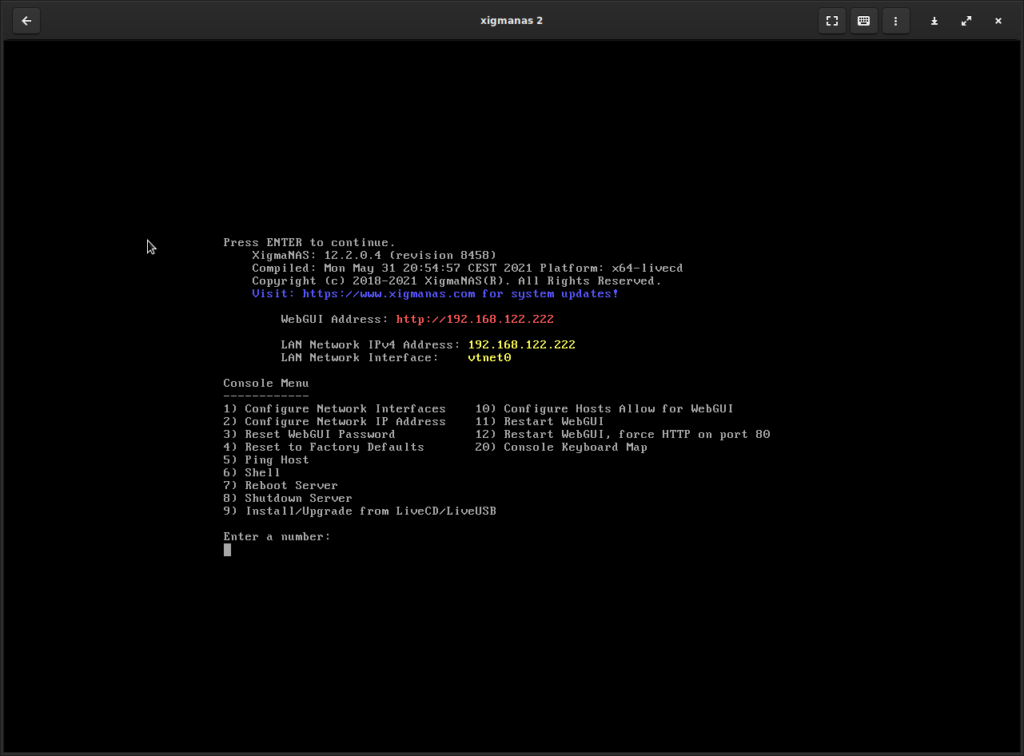This screenshot has width=1024, height=756.
Task: Minimize the xigmanas 2 window
Action: pyautogui.click(x=934, y=21)
